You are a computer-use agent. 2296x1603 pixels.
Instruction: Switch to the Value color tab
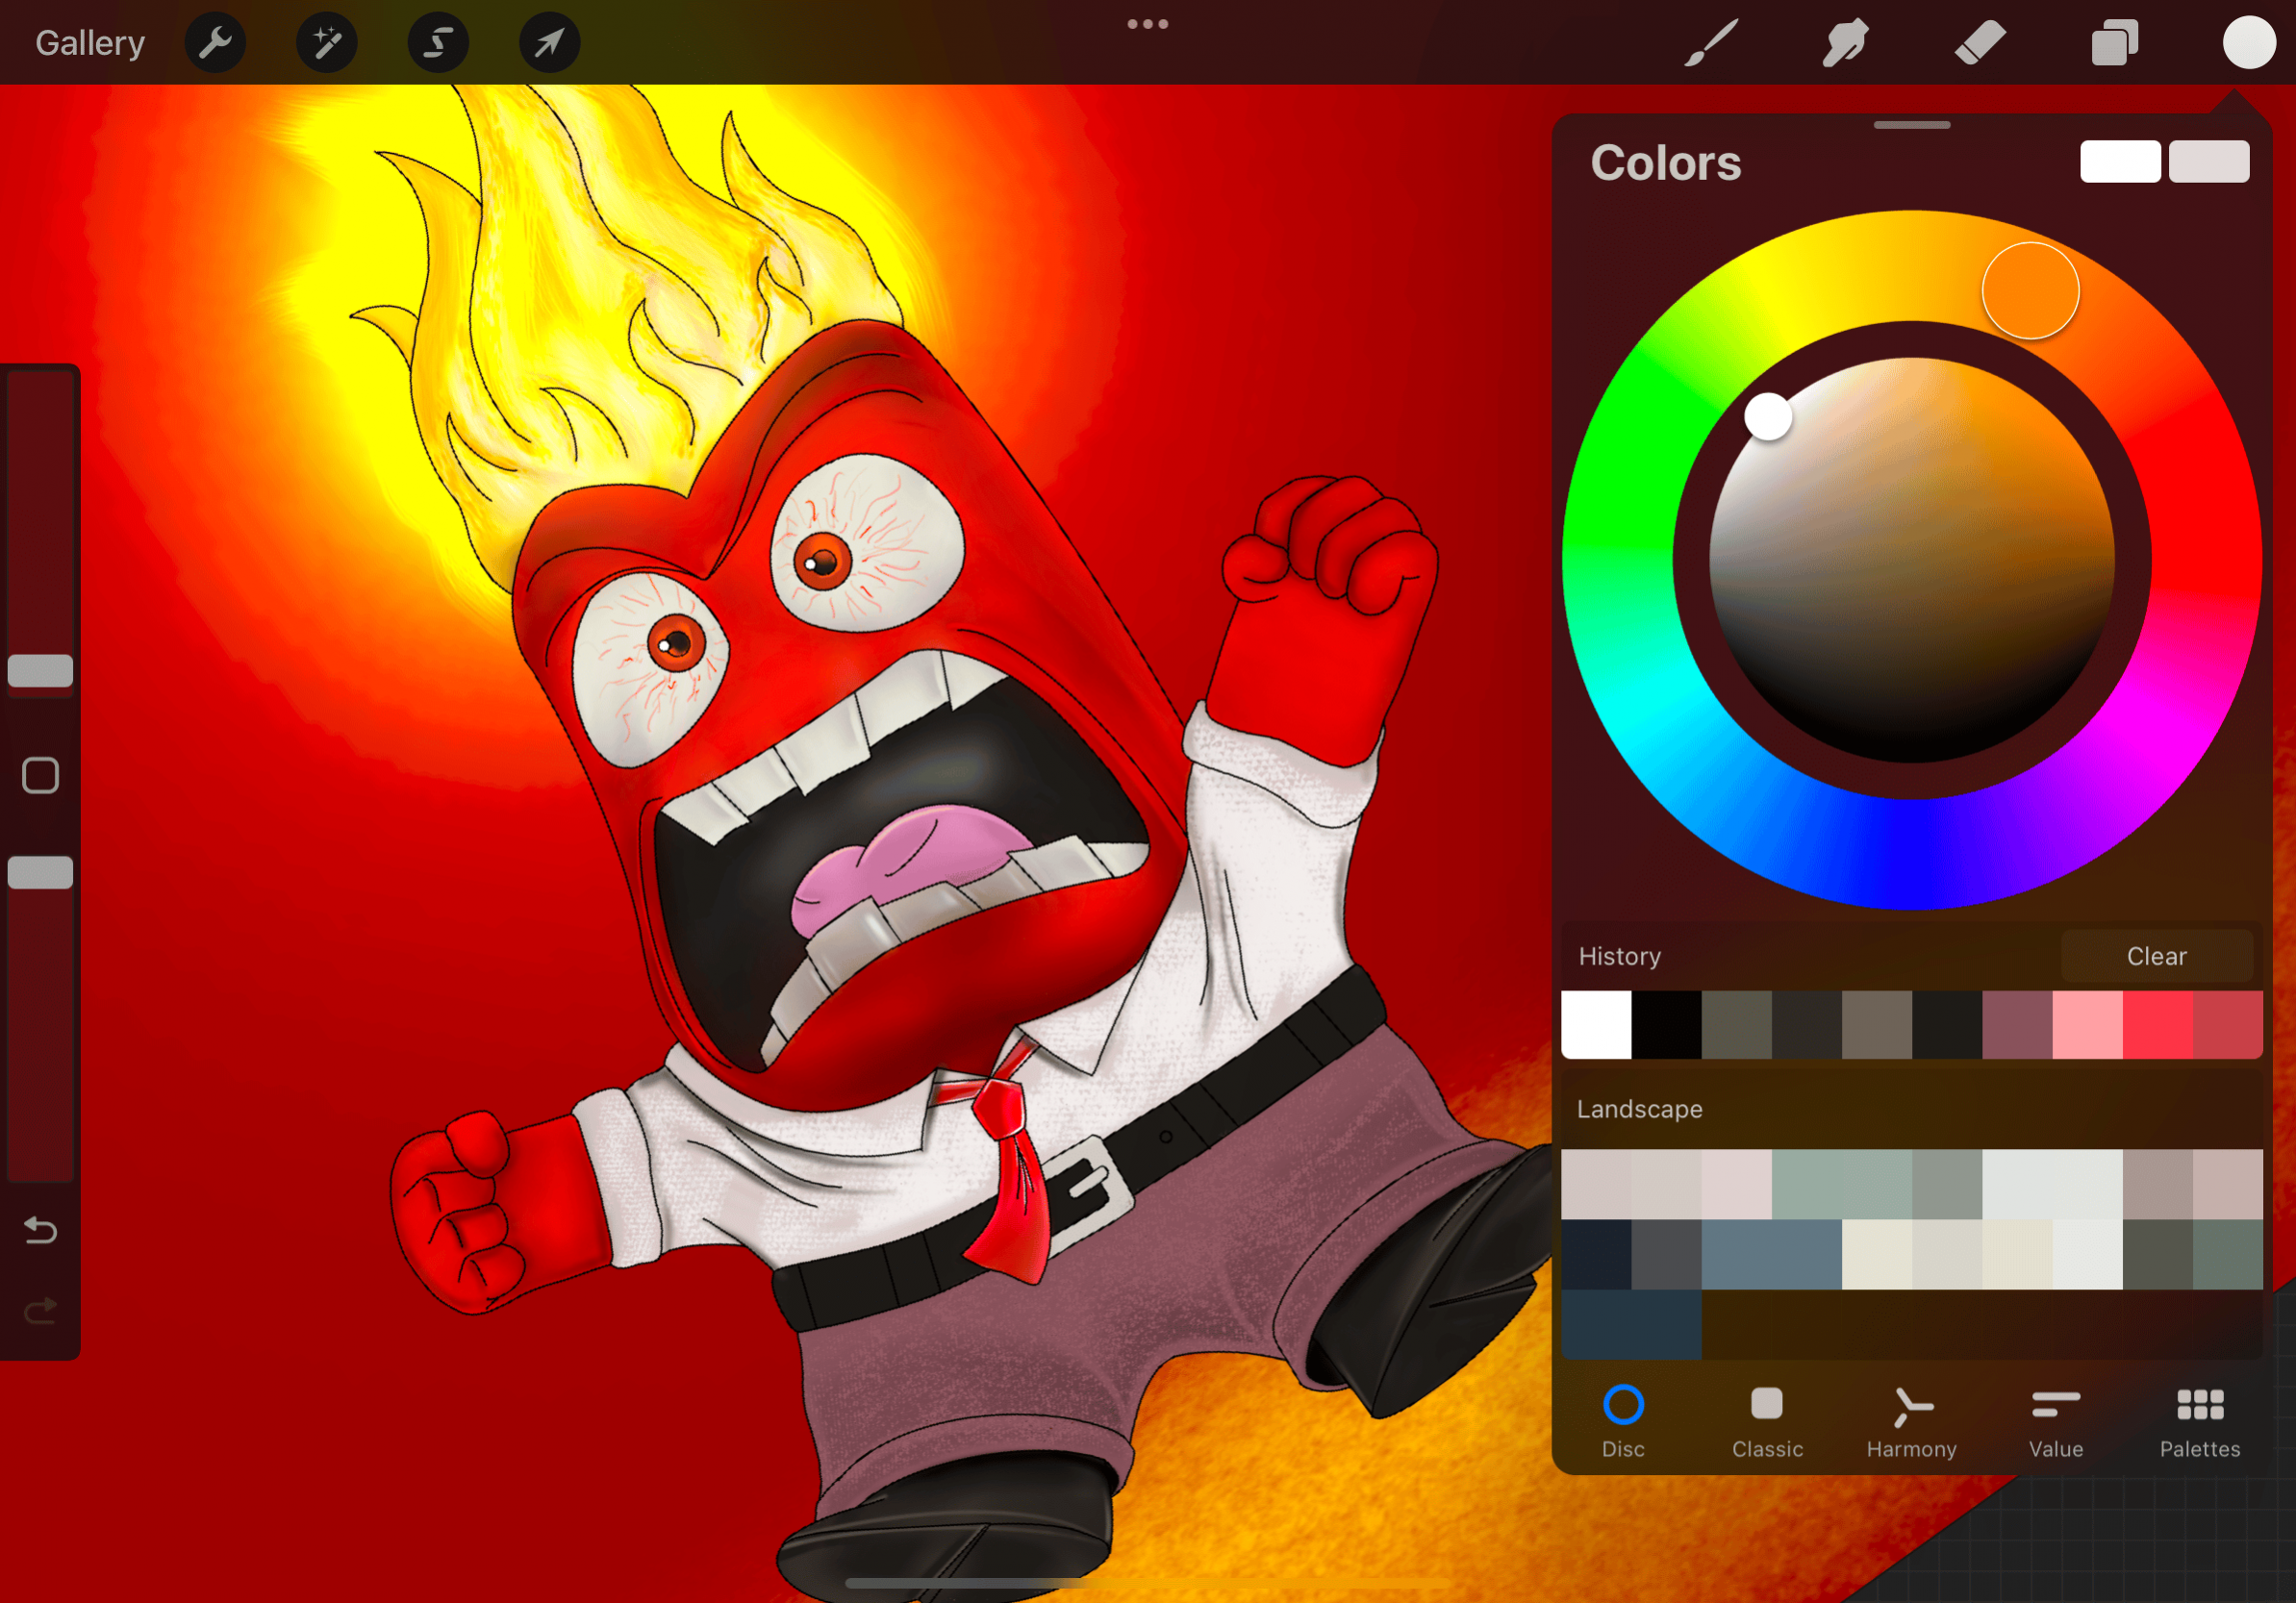2056,1422
